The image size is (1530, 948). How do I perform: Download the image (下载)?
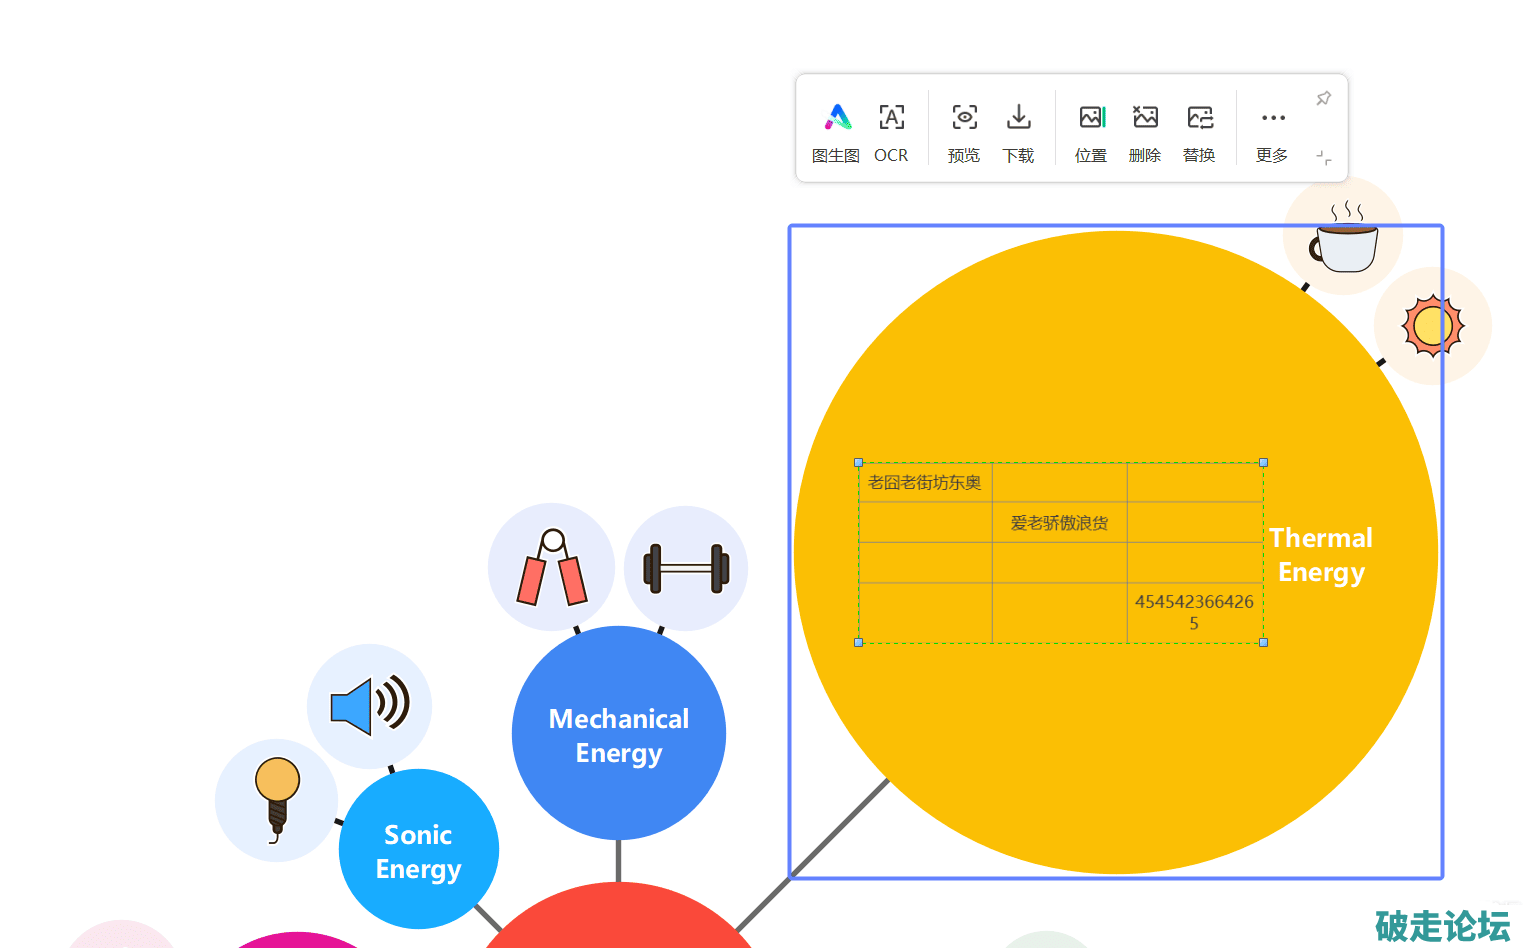coord(1018,132)
